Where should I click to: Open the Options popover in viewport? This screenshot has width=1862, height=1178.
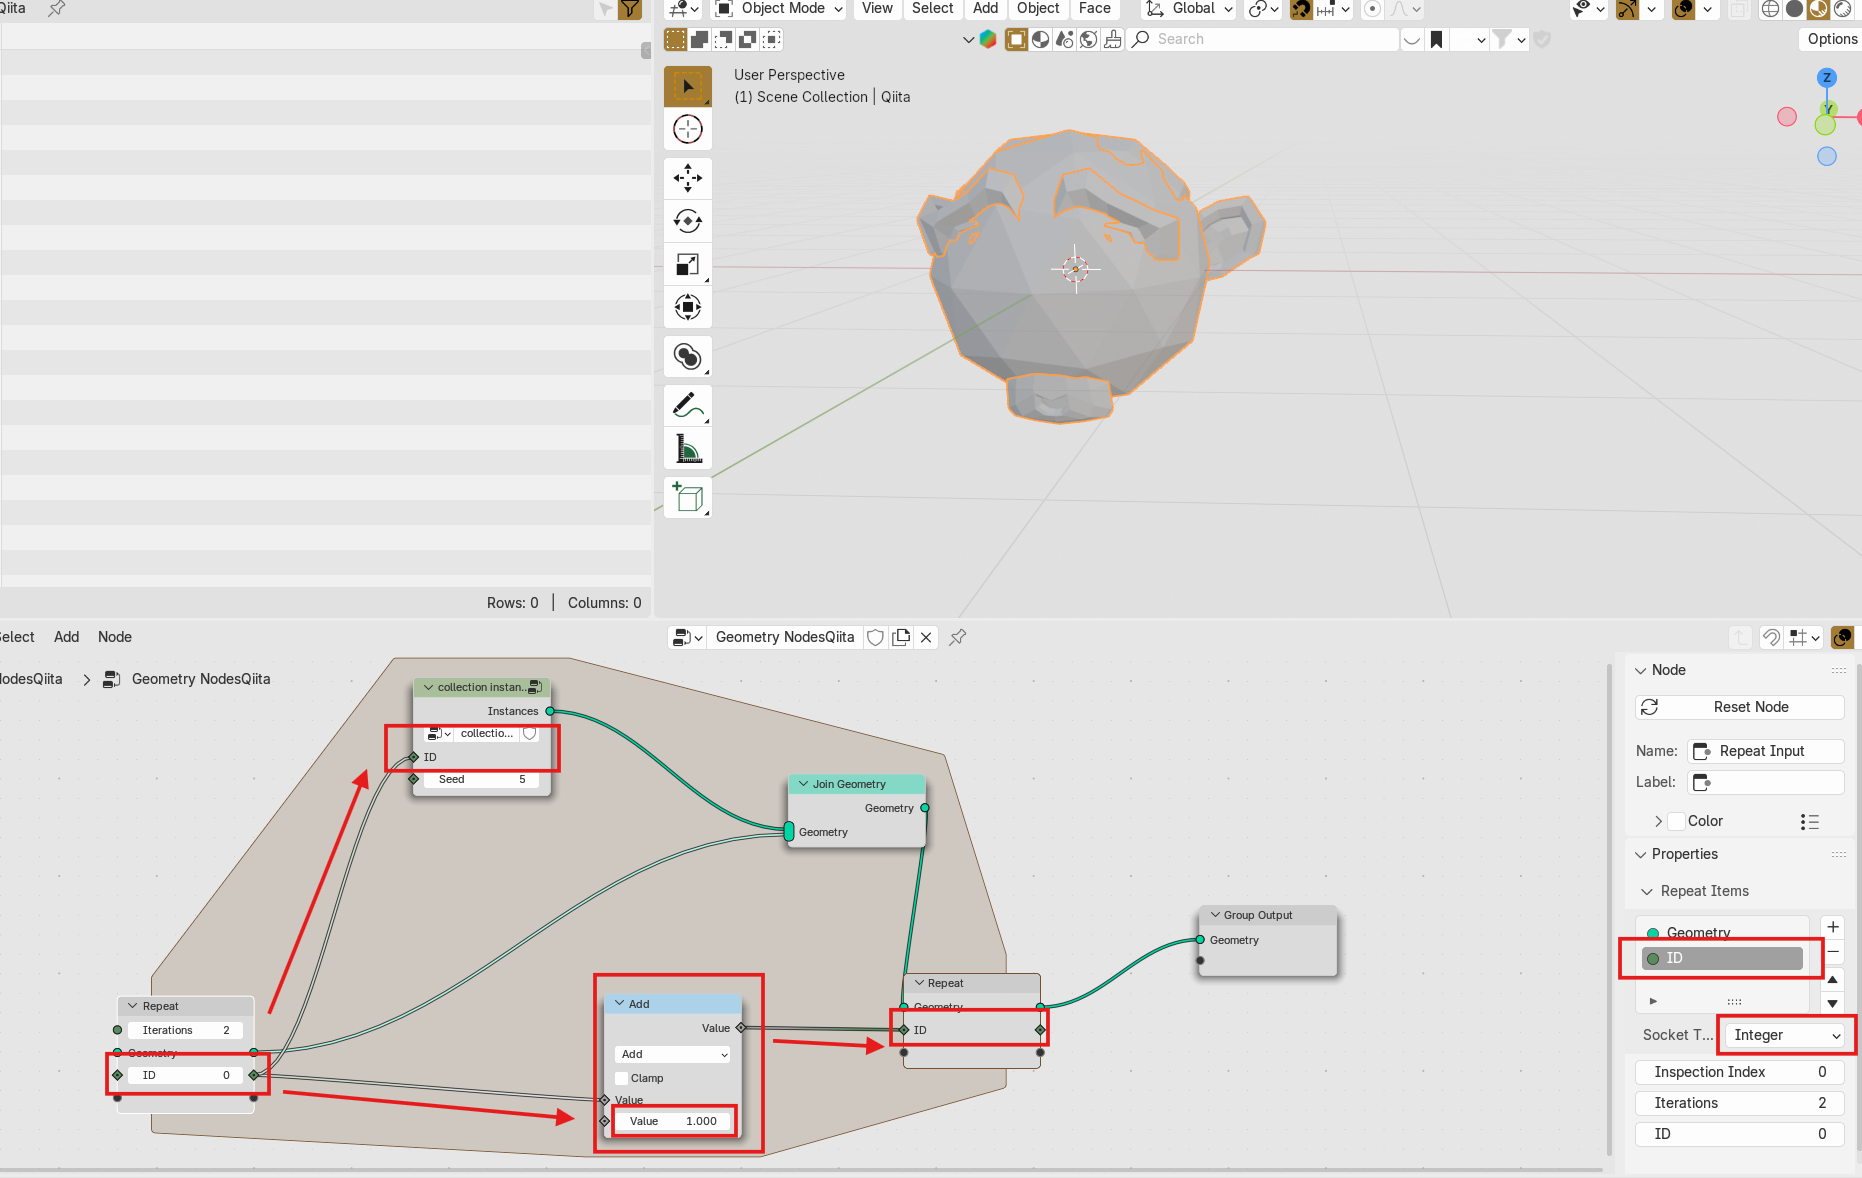pos(1831,39)
